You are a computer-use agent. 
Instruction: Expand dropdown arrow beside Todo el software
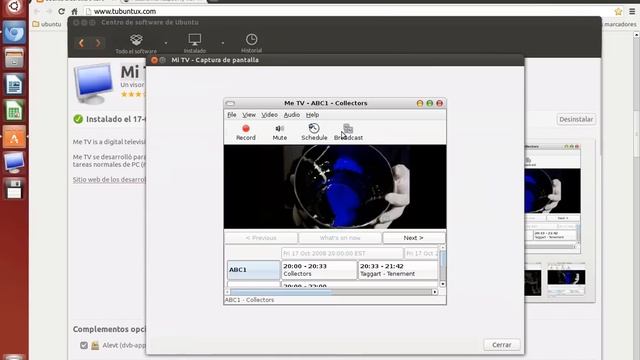click(x=166, y=43)
